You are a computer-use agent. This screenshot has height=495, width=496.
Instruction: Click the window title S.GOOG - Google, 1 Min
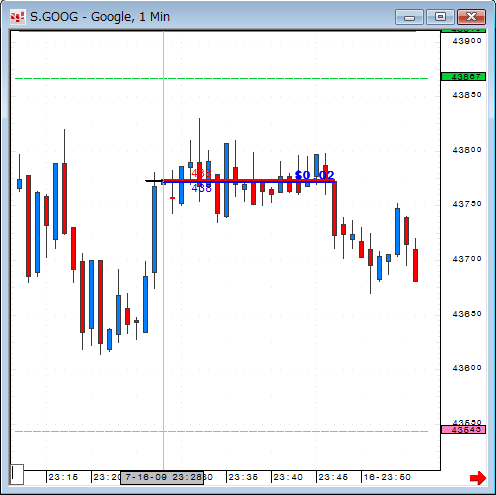100,17
